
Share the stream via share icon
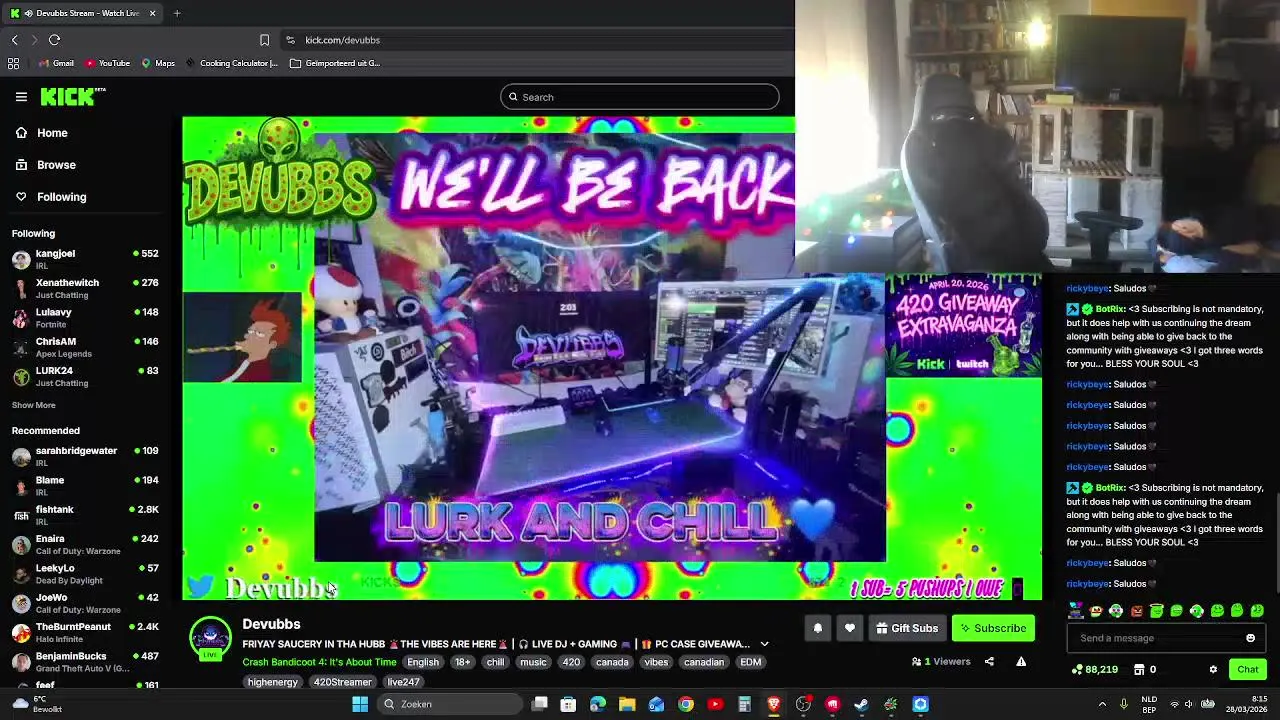[989, 661]
